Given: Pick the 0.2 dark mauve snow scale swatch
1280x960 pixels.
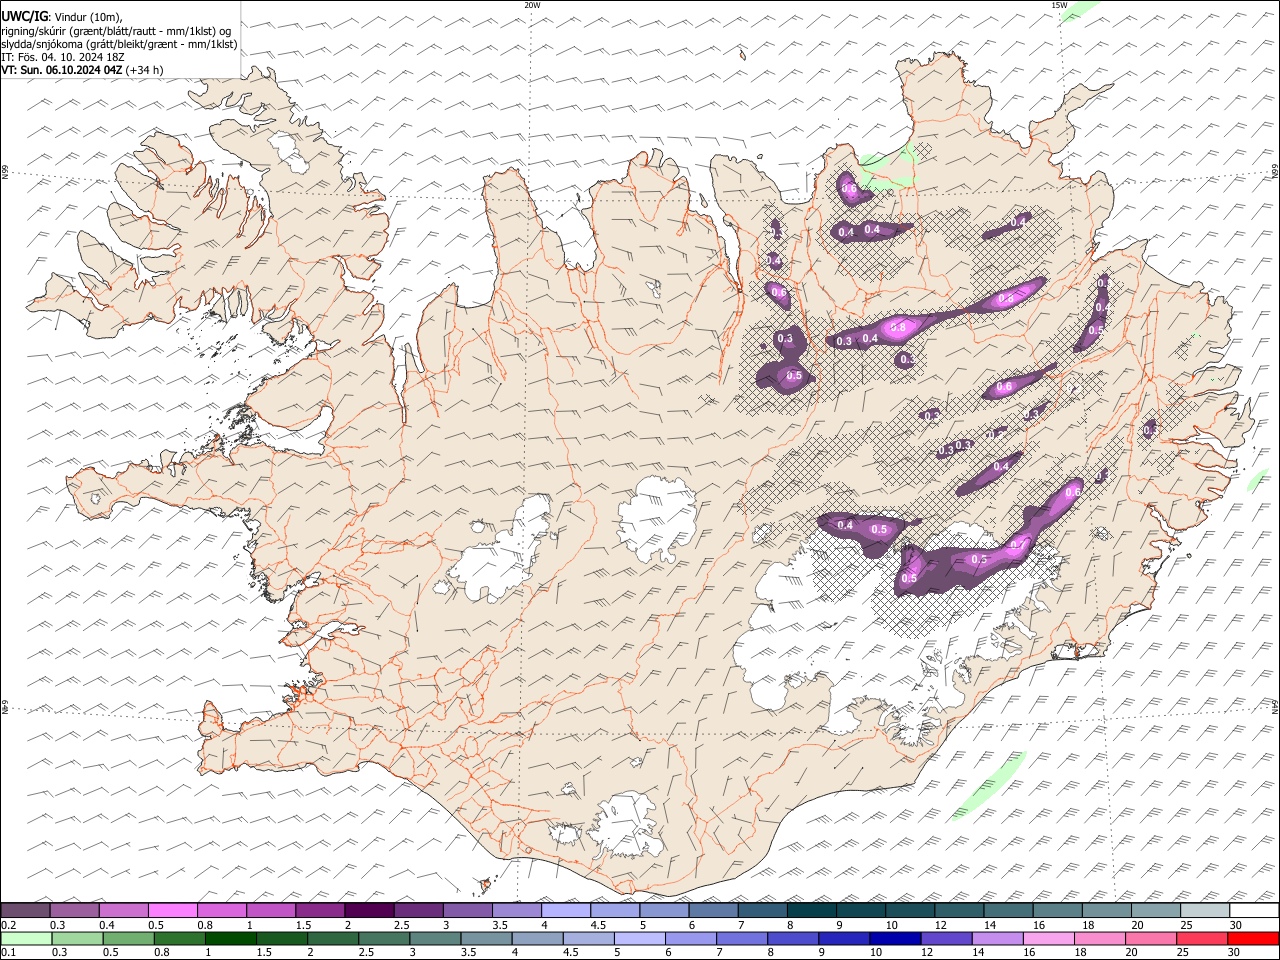Looking at the screenshot, I should [x=25, y=911].
